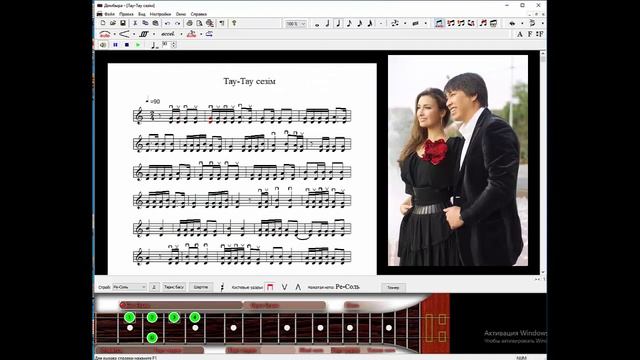Open the Настройки menu
This screenshot has width=640, height=360.
(160, 14)
